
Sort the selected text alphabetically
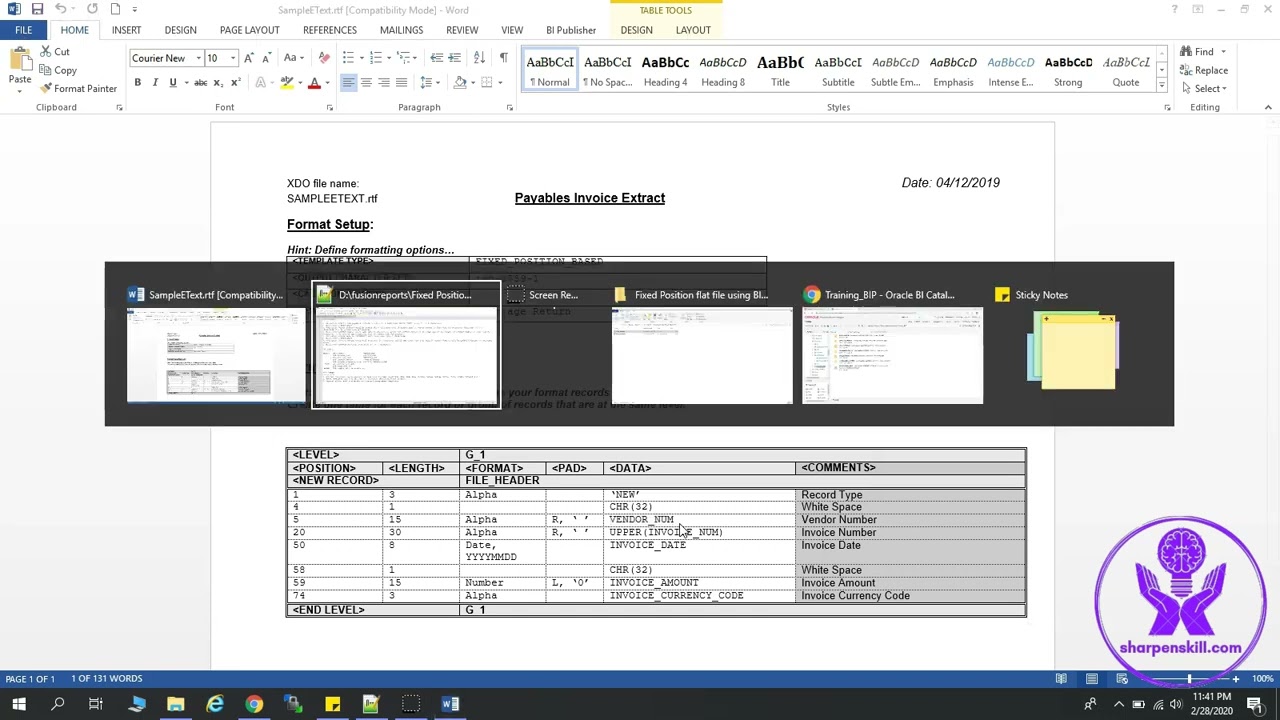point(479,58)
